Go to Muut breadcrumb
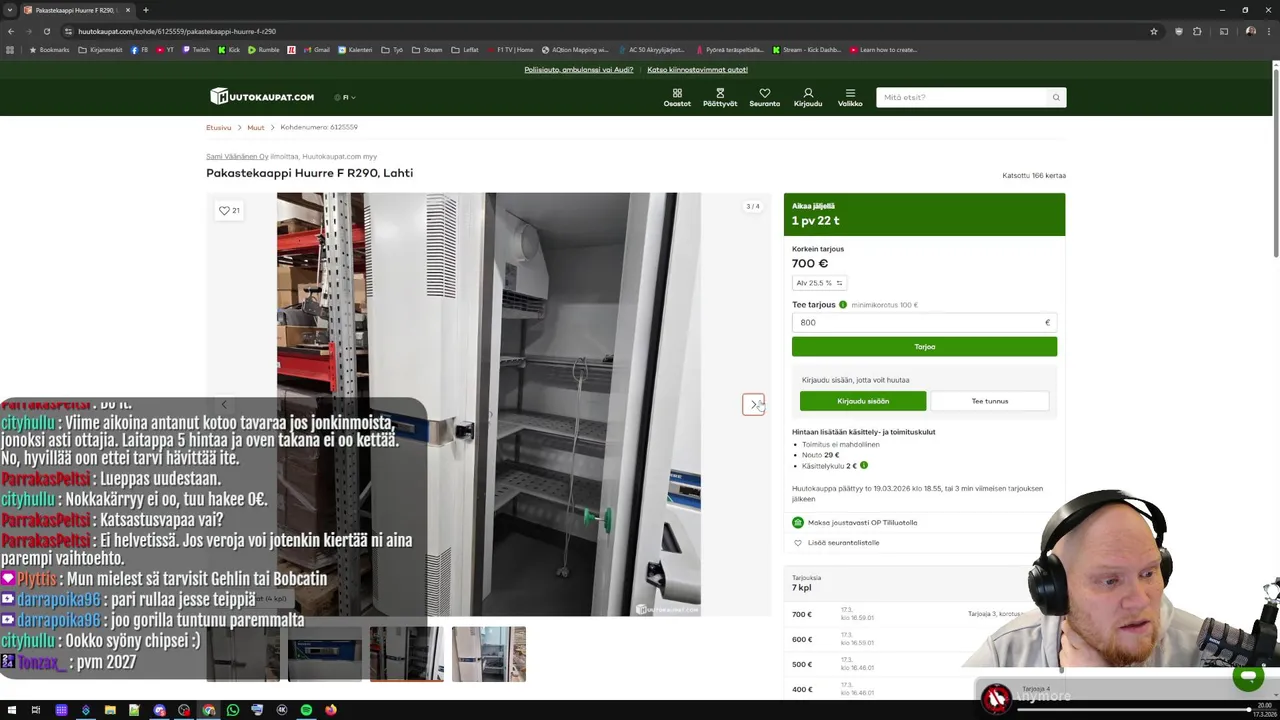The width and height of the screenshot is (1280, 720). coord(256,128)
